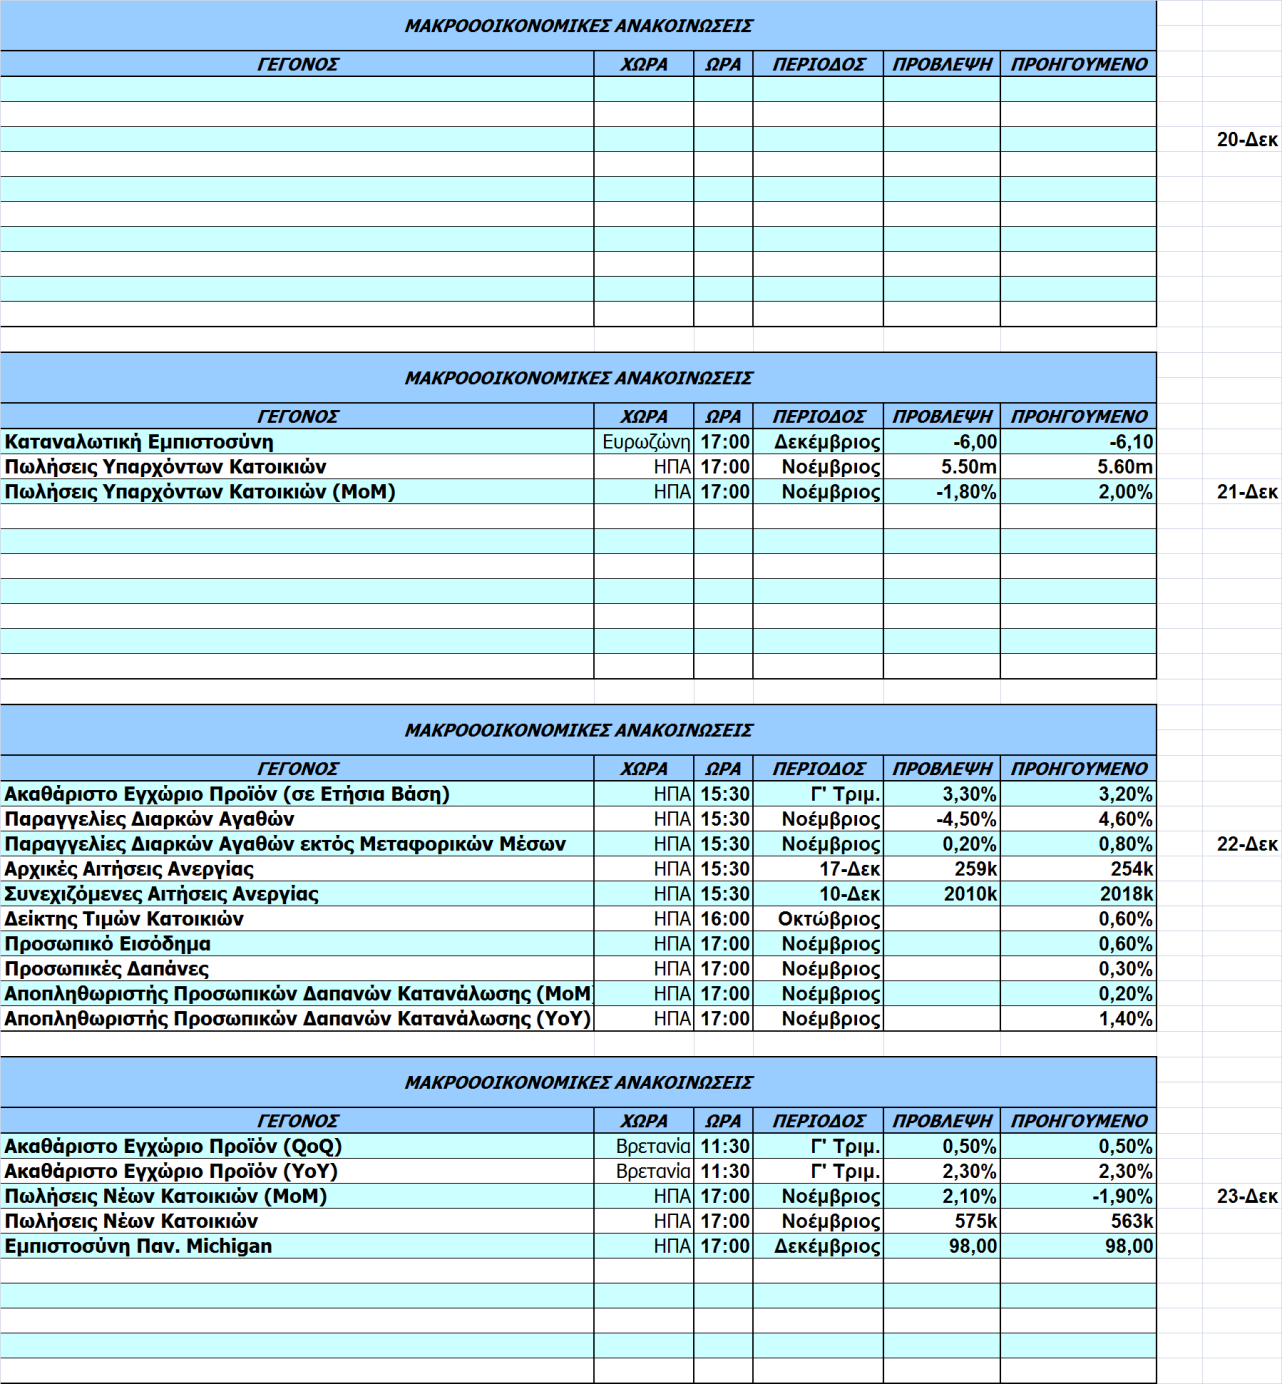Select the Ευρωζώνη country cell
Screen dimensions: 1282x1384
point(644,442)
